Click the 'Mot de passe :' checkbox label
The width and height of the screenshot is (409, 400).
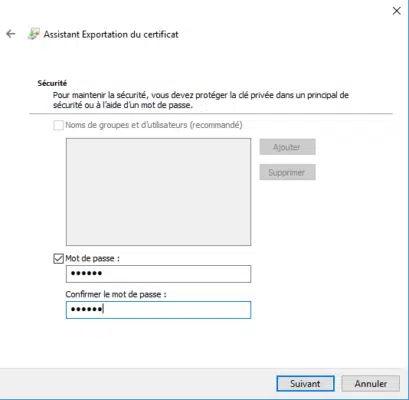[x=92, y=258]
